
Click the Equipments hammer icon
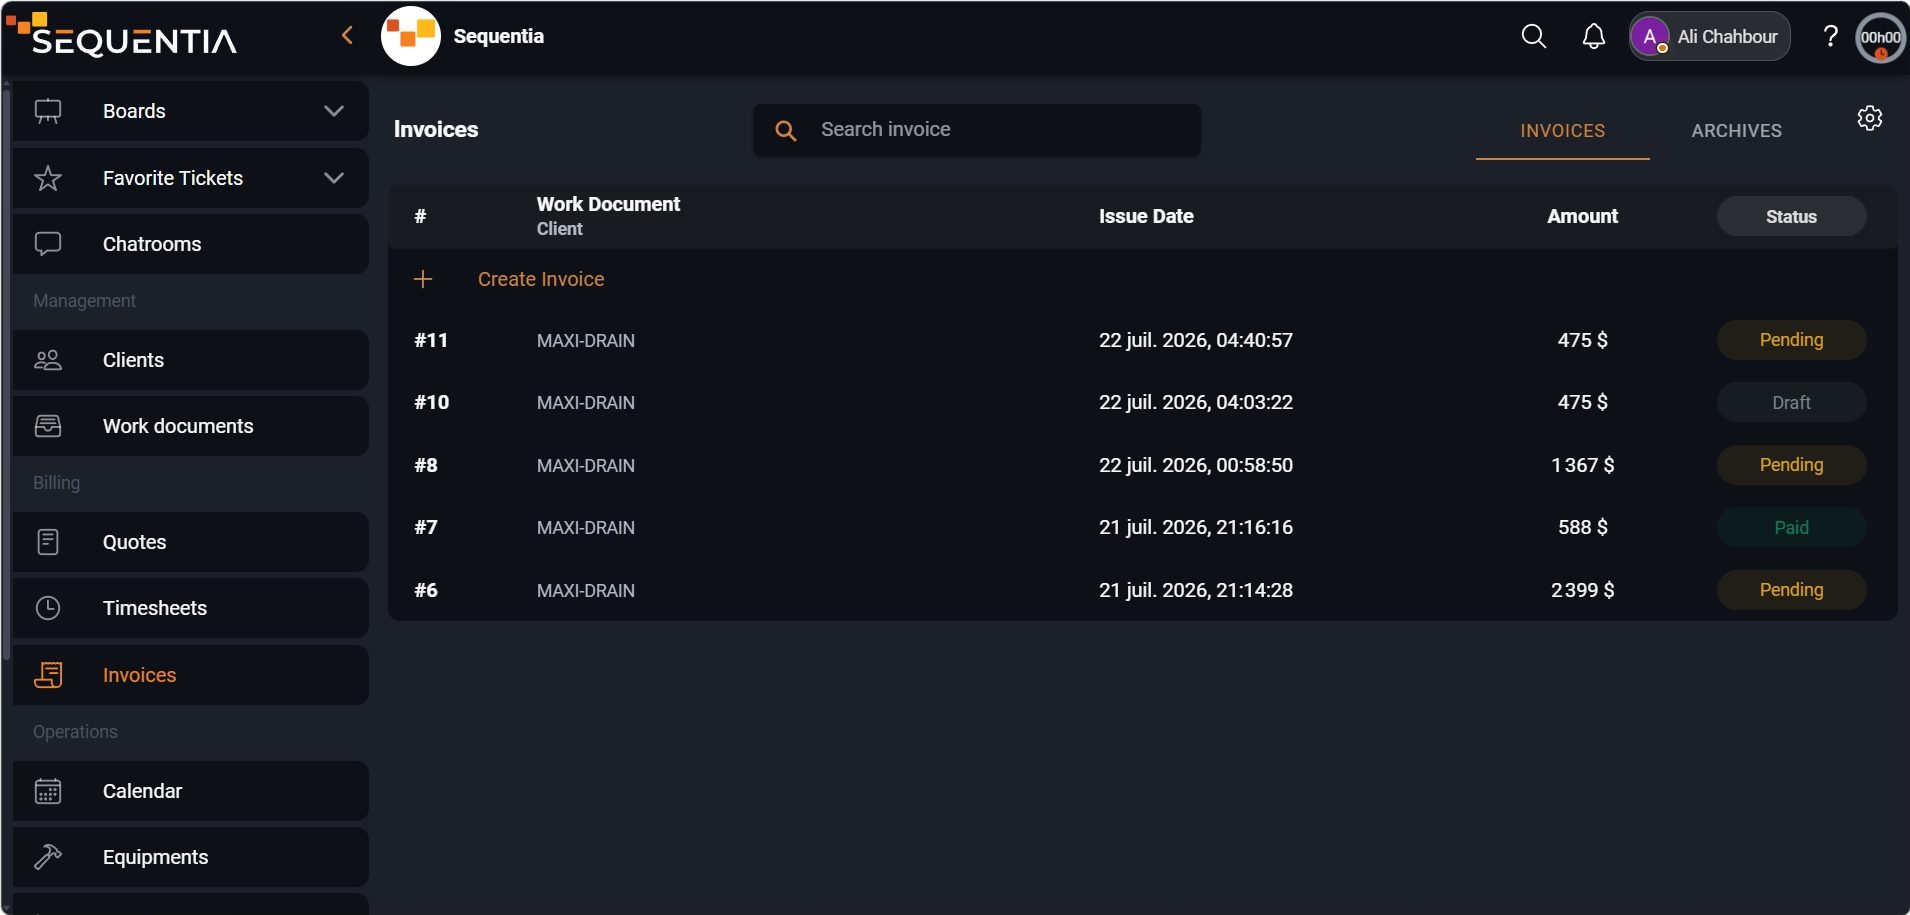click(x=48, y=857)
